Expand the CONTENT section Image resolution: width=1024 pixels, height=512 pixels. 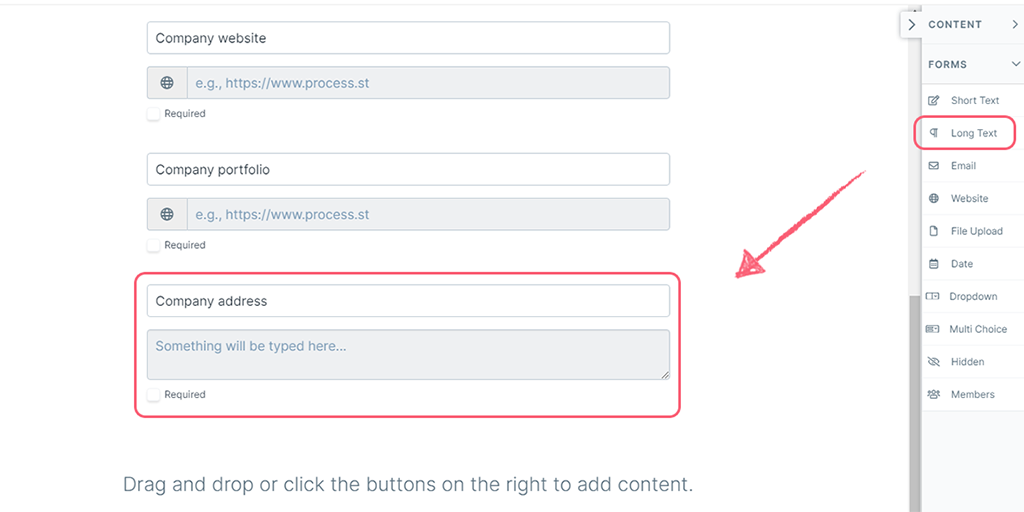tap(972, 25)
